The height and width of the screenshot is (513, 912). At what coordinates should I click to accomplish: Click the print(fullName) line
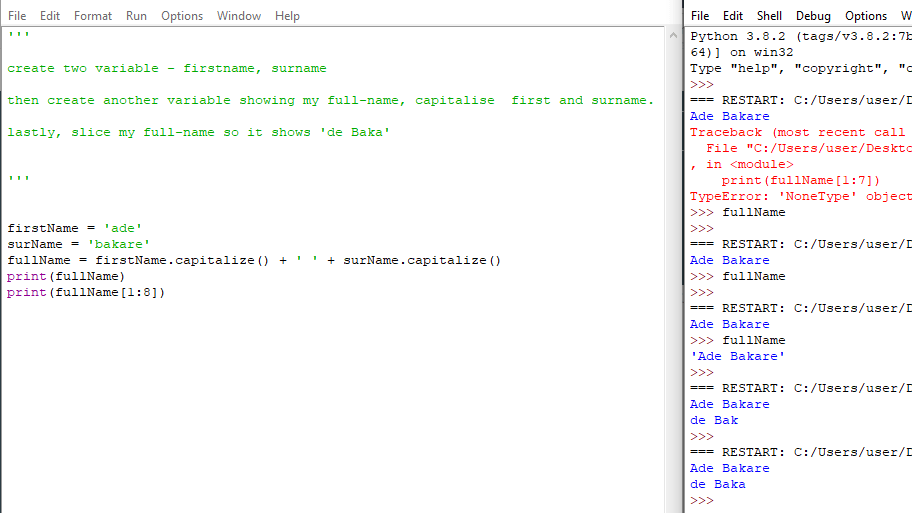[66, 276]
